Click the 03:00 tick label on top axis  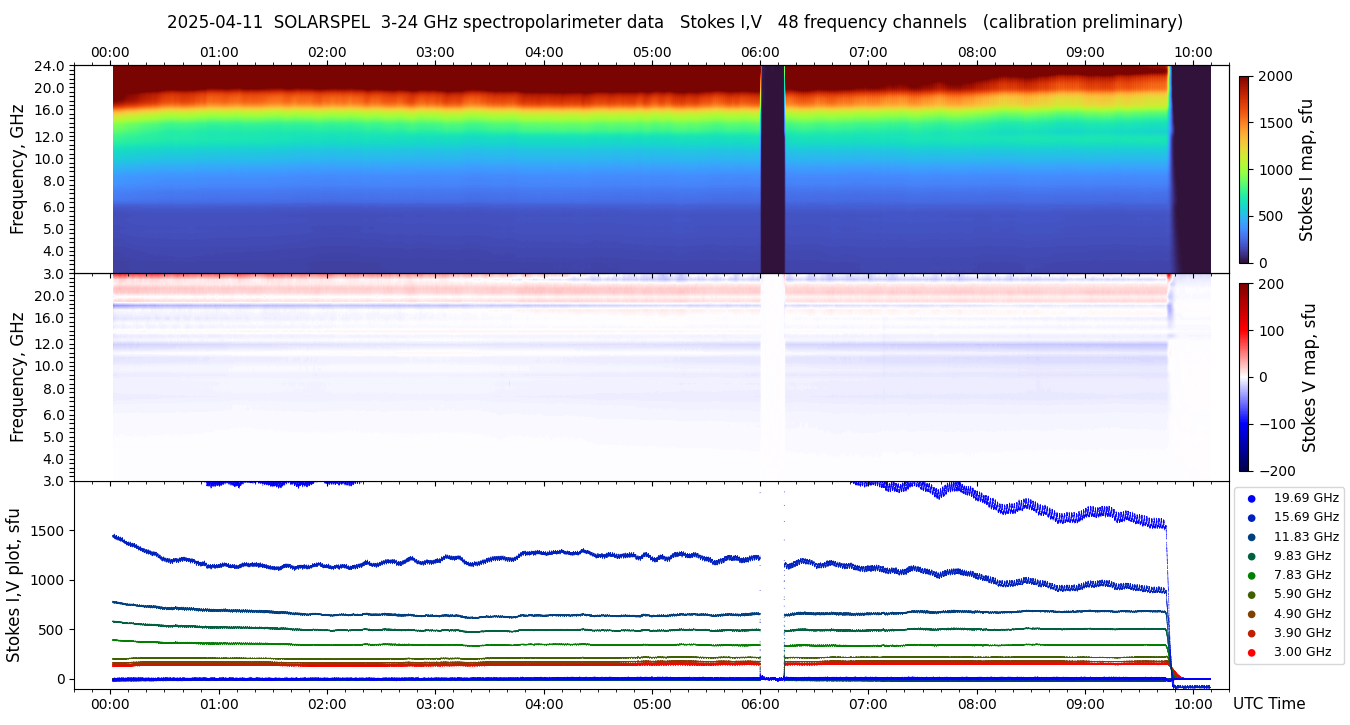[435, 52]
